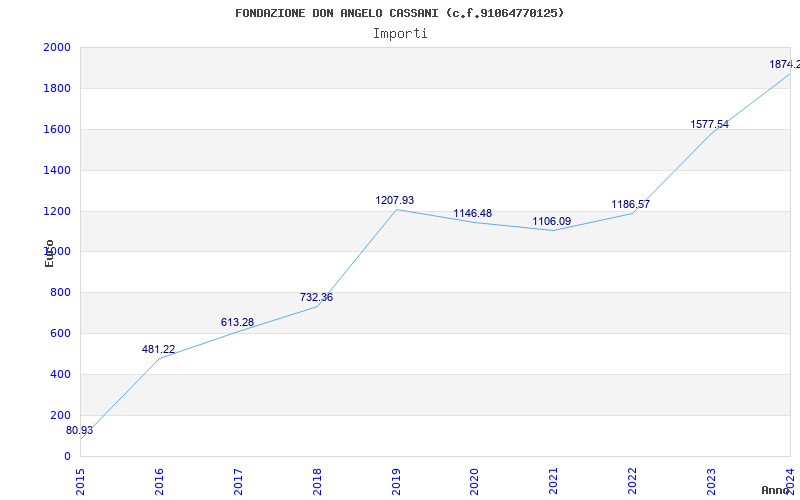Click y-axis value 1400
The height and width of the screenshot is (500, 800).
tap(57, 170)
